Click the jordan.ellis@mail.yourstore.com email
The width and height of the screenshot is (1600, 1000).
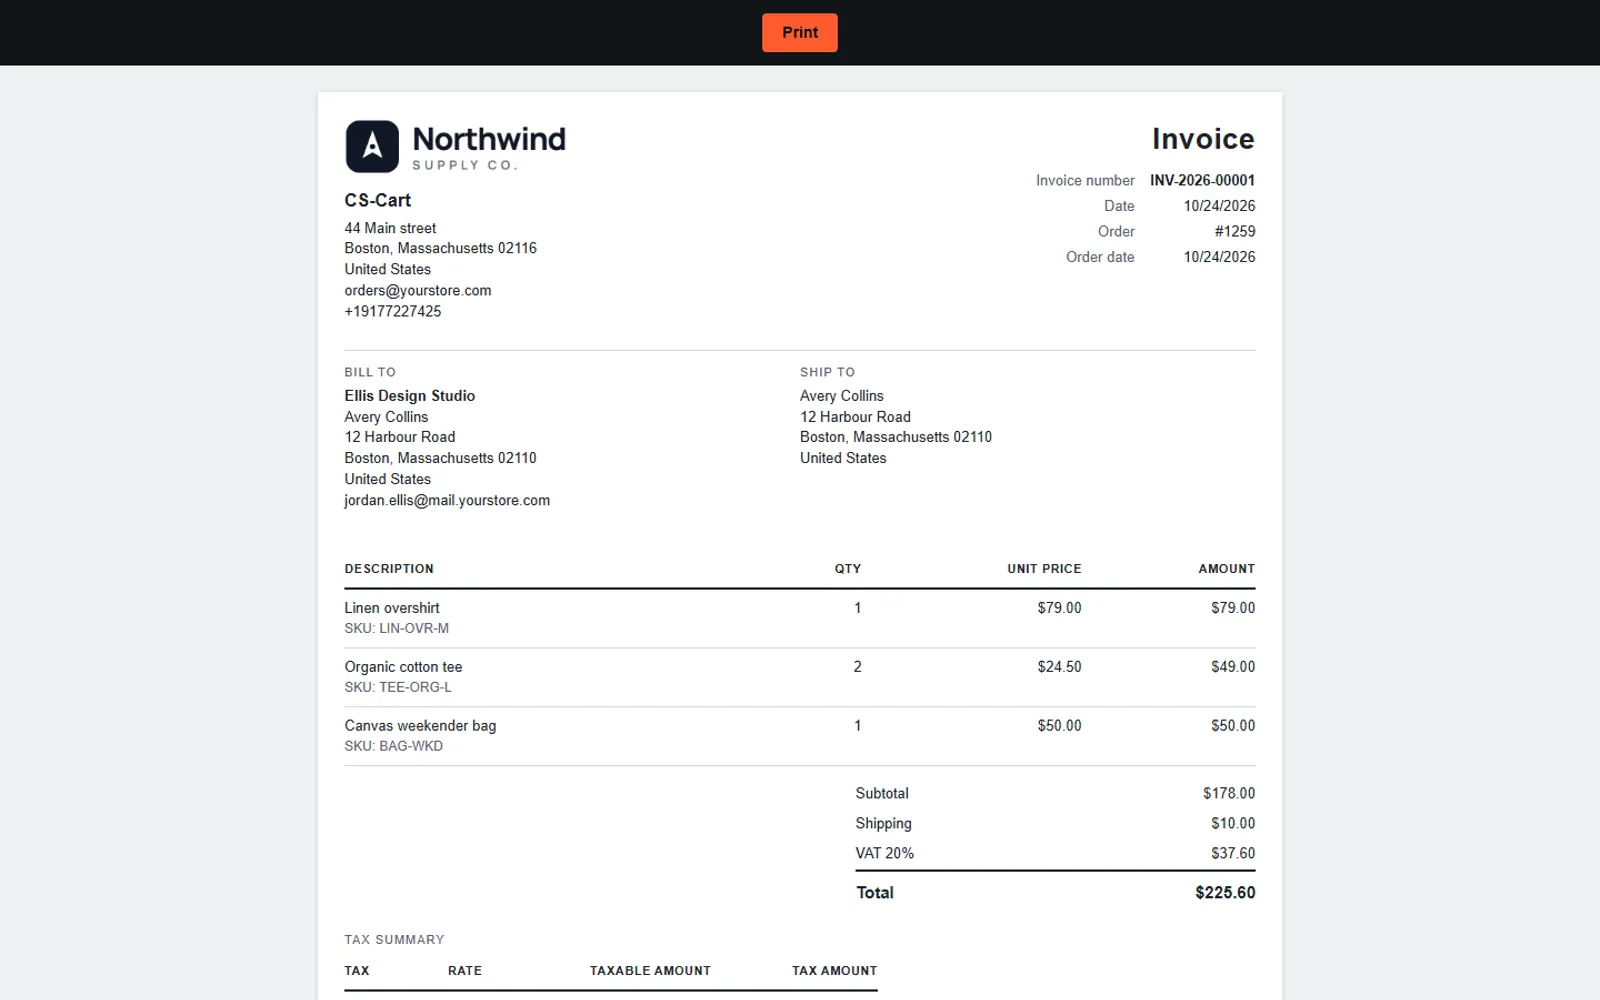[447, 500]
